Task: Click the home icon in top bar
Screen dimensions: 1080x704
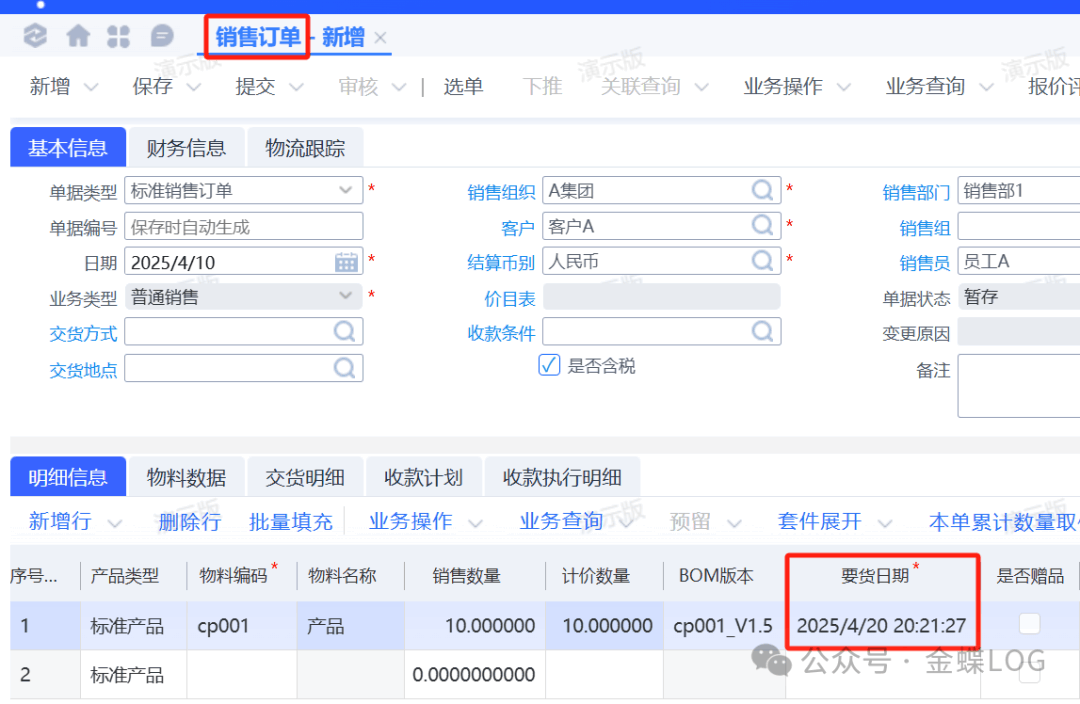Action: [78, 37]
